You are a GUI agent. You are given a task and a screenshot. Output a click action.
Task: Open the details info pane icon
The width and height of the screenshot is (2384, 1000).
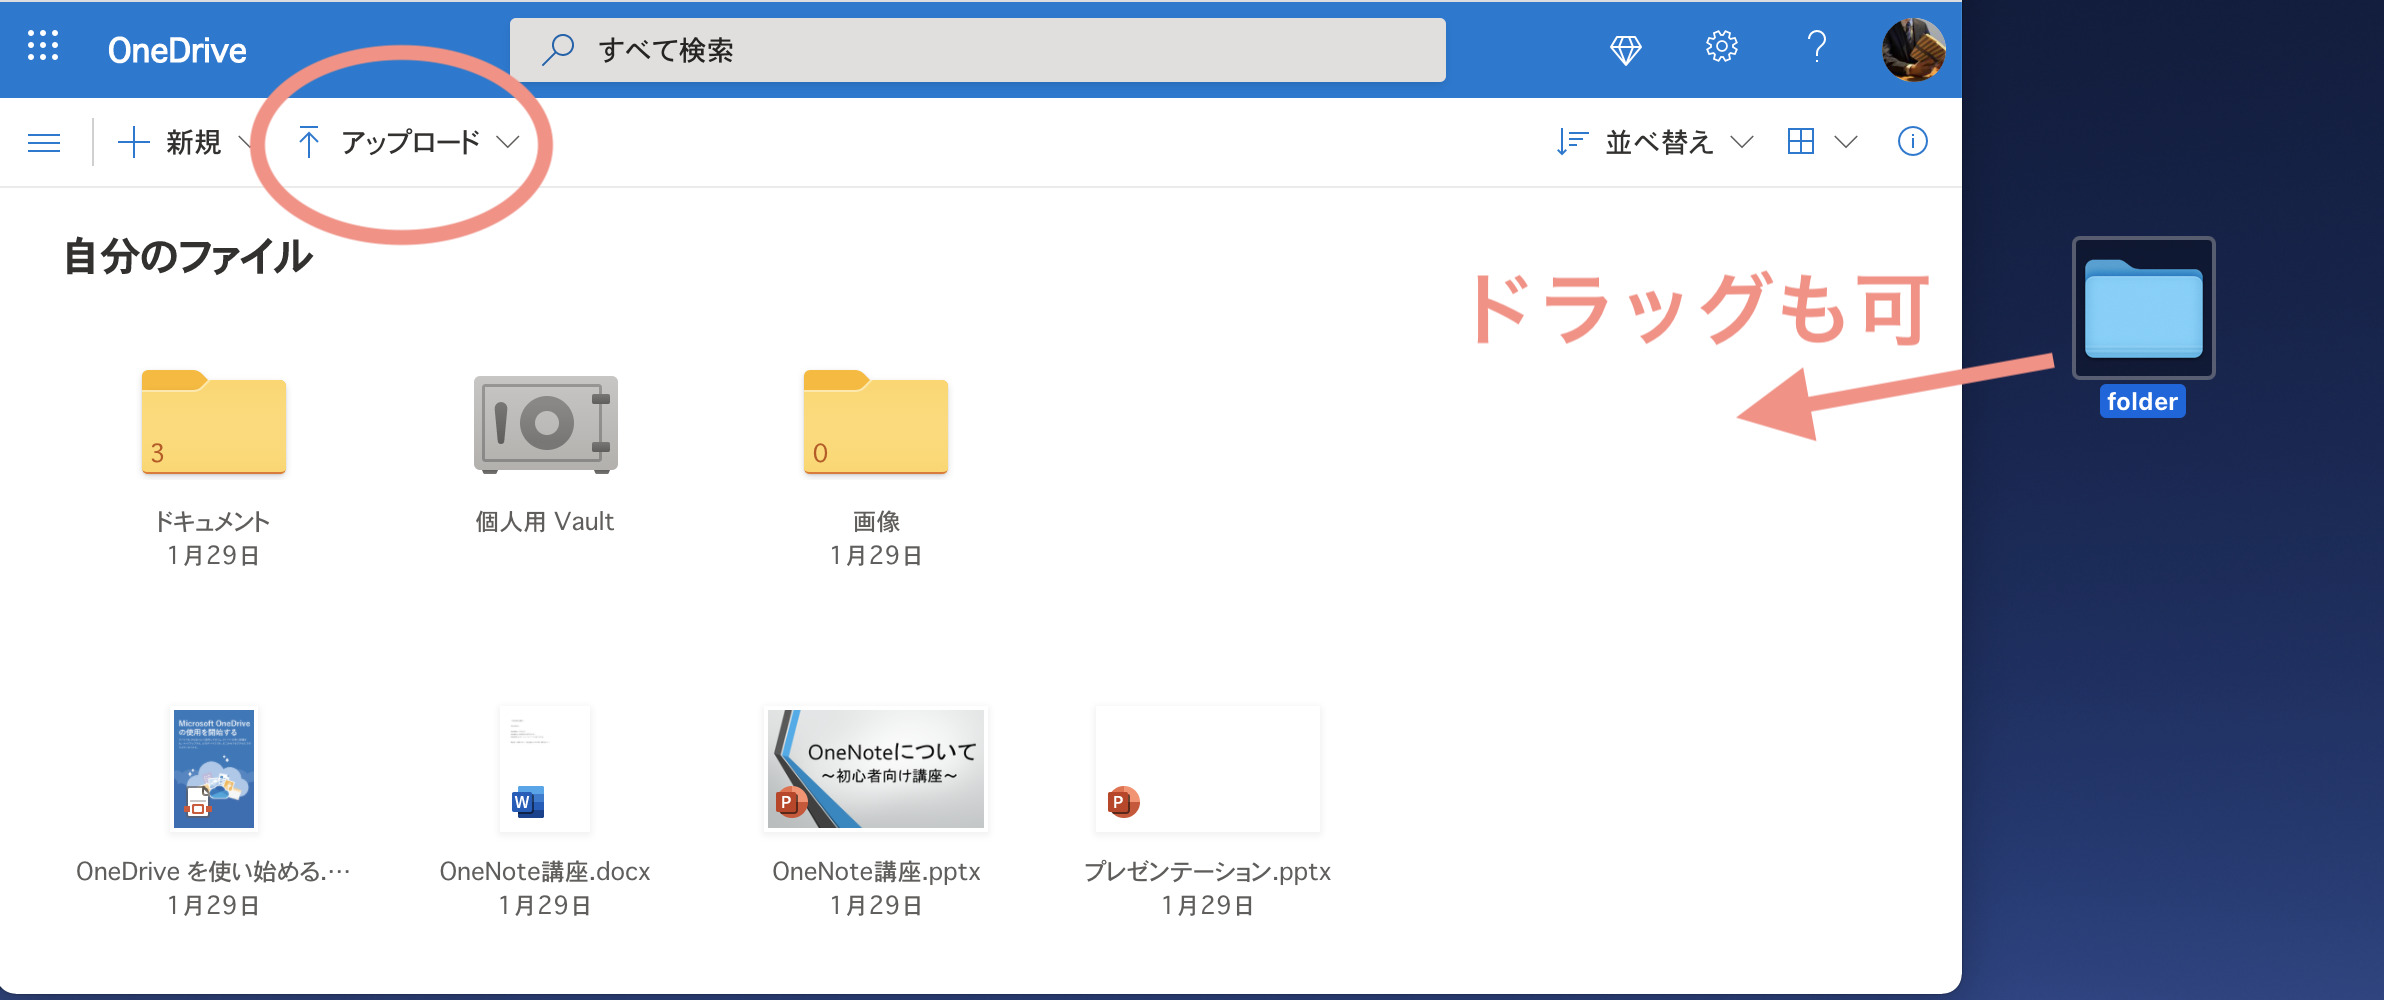[1912, 142]
